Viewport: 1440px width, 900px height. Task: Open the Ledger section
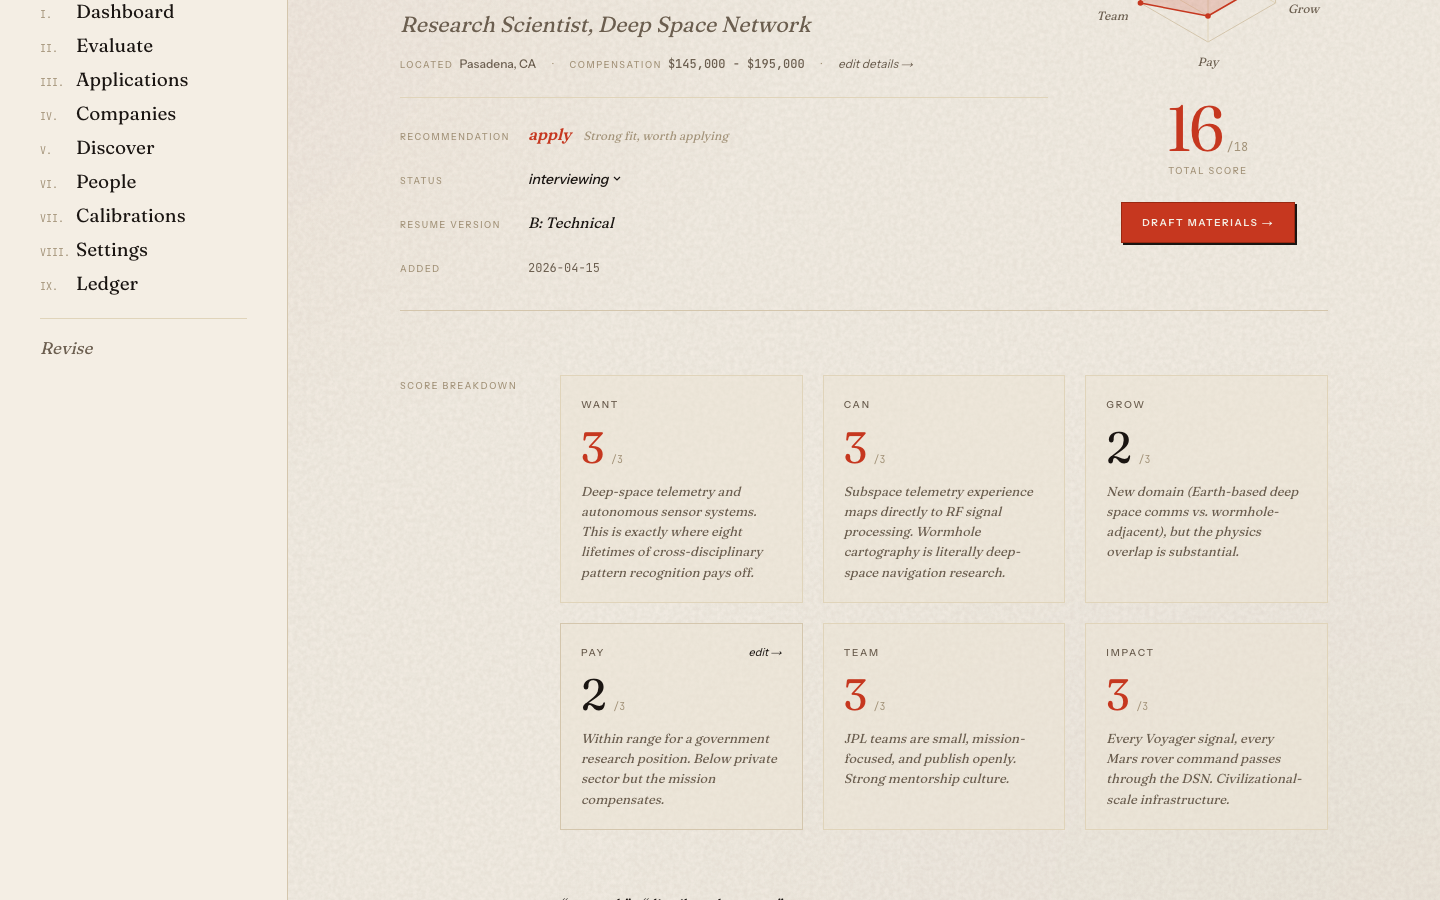point(106,284)
